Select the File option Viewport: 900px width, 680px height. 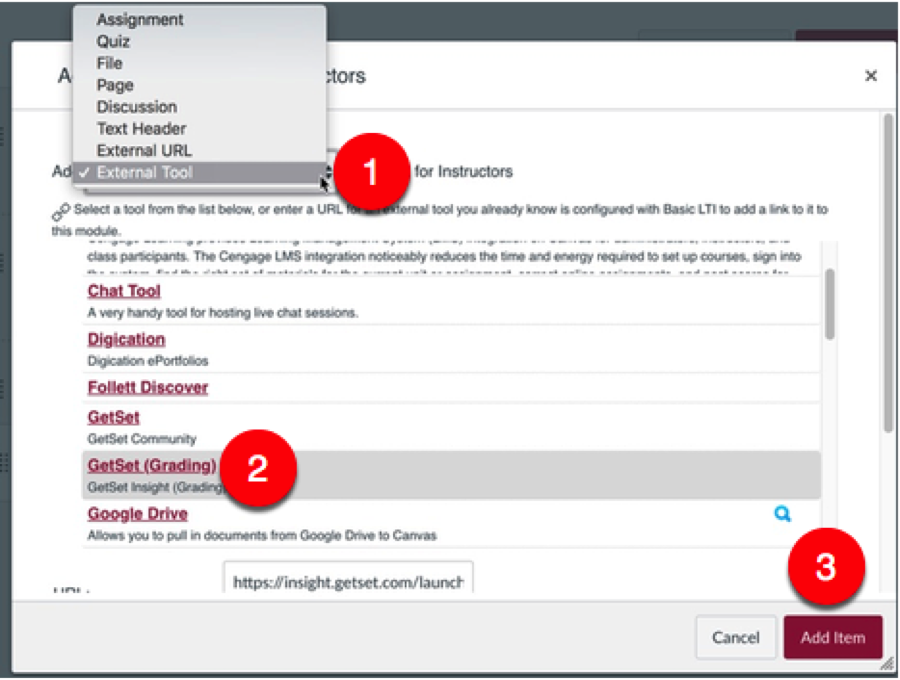(109, 63)
